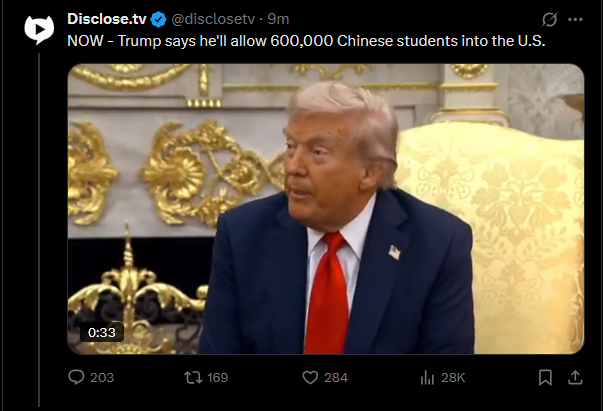Click the tweet text about Chinese students
603x411 pixels.
[306, 41]
